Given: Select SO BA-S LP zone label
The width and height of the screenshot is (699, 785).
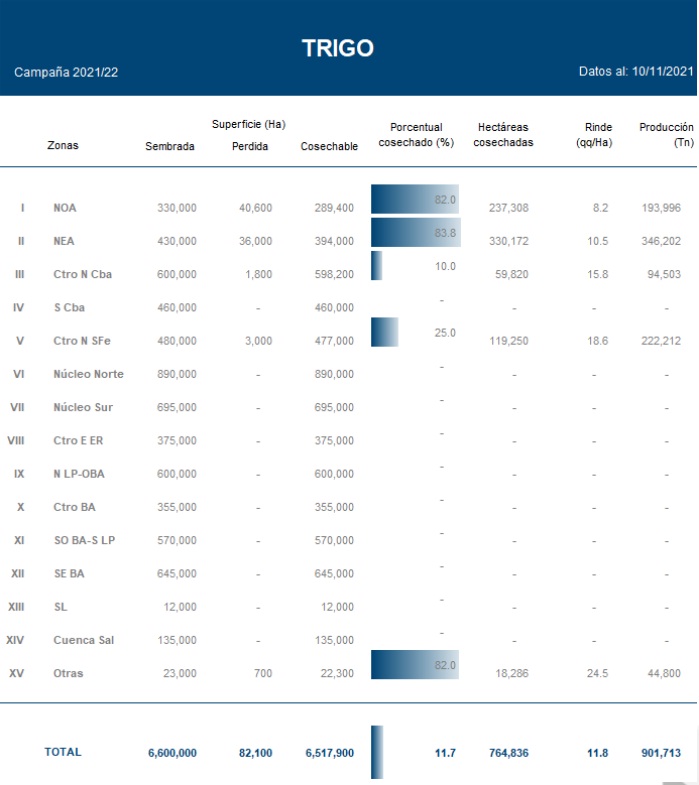Looking at the screenshot, I should 84,540.
